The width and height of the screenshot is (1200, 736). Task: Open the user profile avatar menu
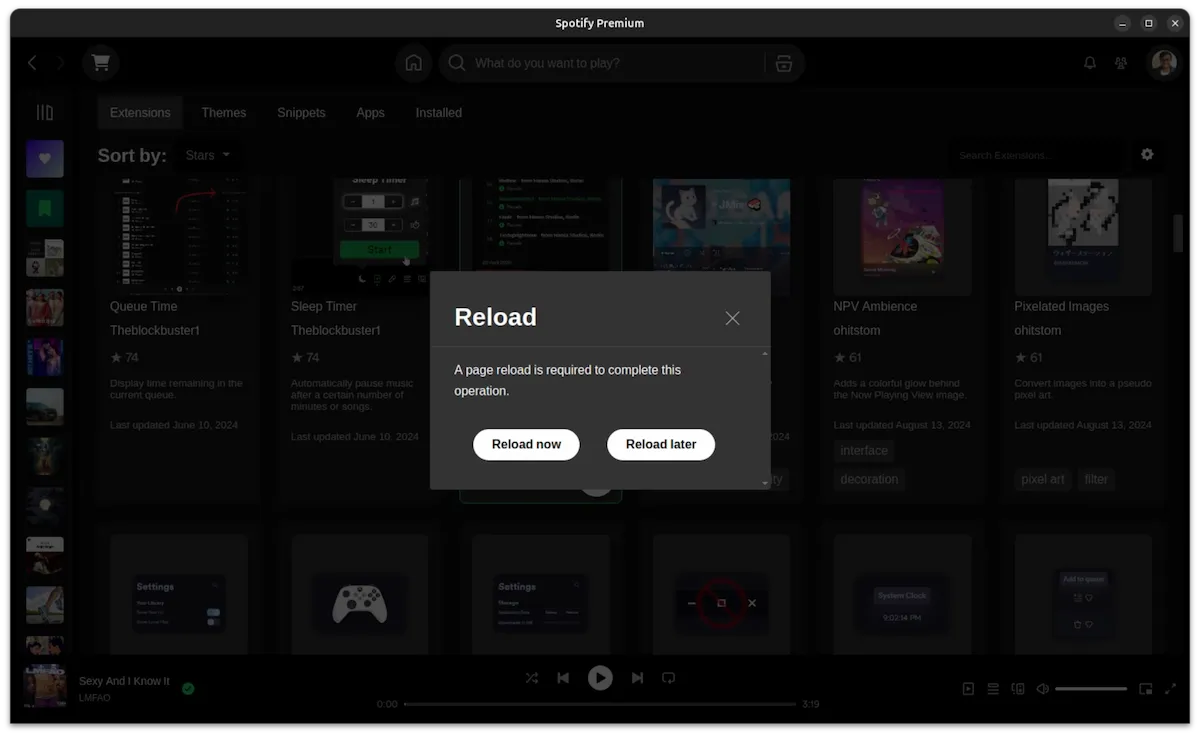[1164, 63]
